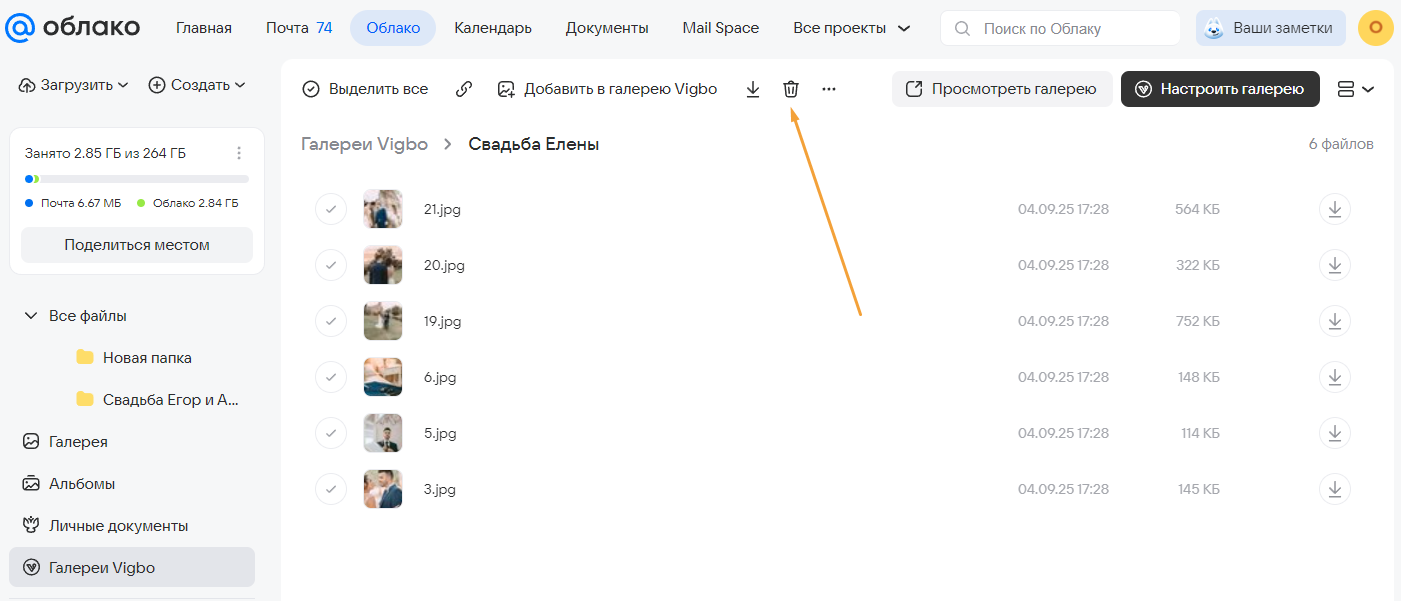Open the user profile avatar
Screen dimensions: 1401x601
point(1376,28)
